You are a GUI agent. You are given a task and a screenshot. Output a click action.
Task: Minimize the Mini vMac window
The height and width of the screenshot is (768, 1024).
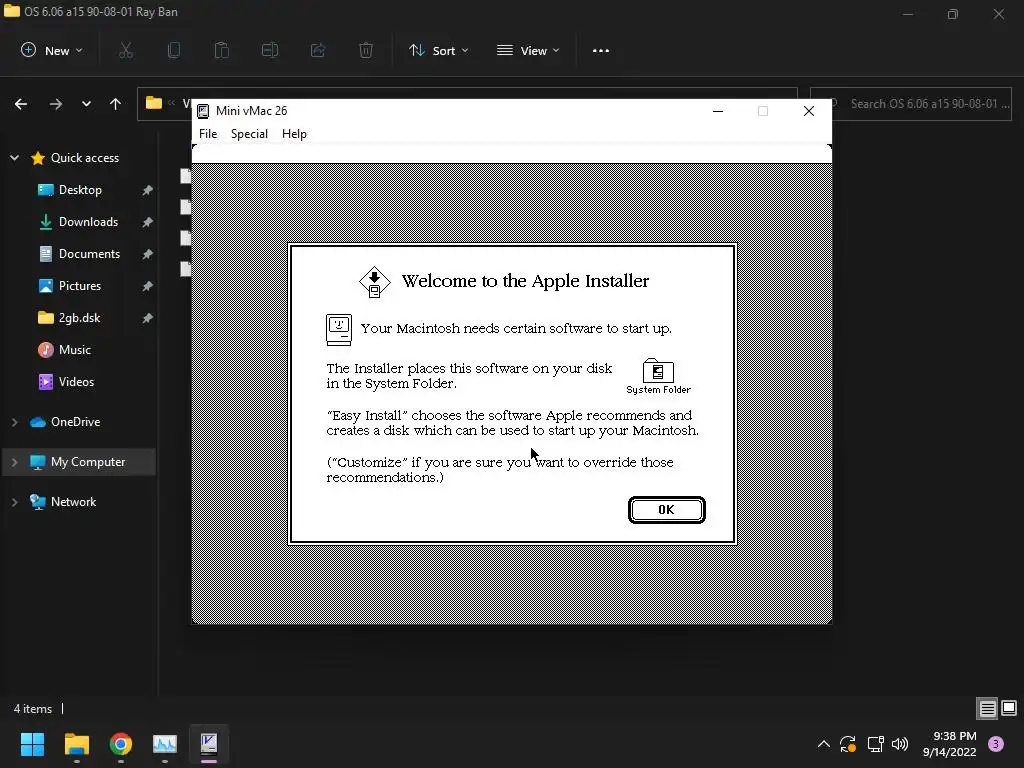(718, 111)
